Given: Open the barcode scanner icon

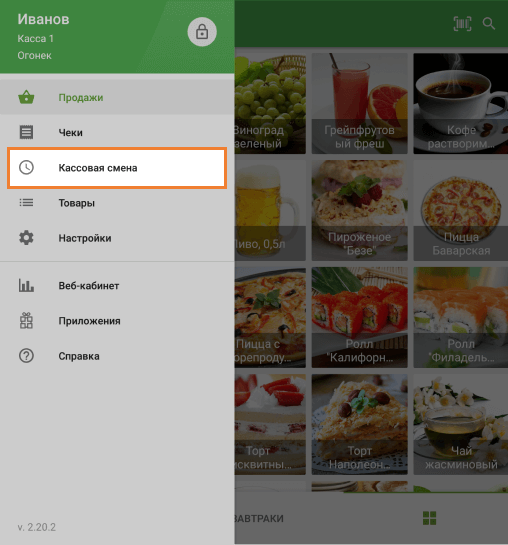Looking at the screenshot, I should [x=462, y=24].
